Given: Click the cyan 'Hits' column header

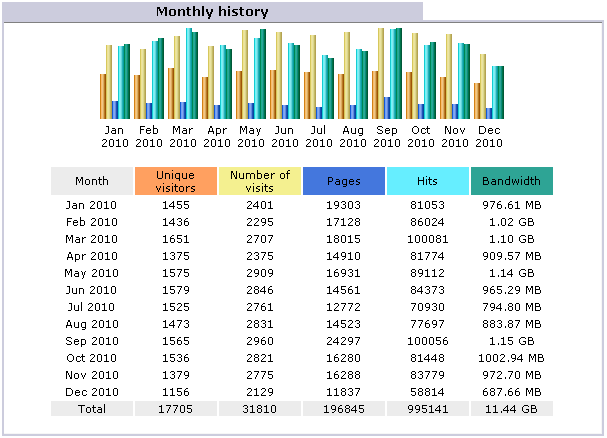Looking at the screenshot, I should point(427,181).
